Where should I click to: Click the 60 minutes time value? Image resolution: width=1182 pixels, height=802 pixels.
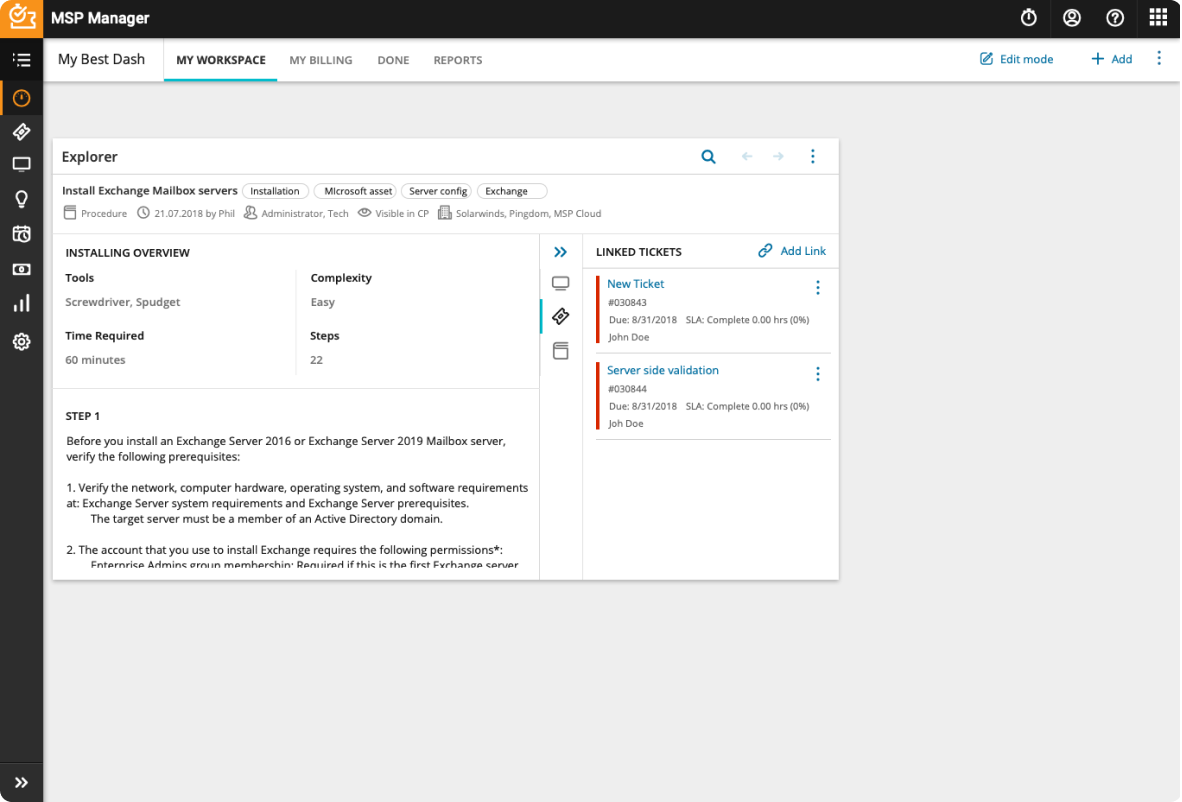pyautogui.click(x=95, y=360)
